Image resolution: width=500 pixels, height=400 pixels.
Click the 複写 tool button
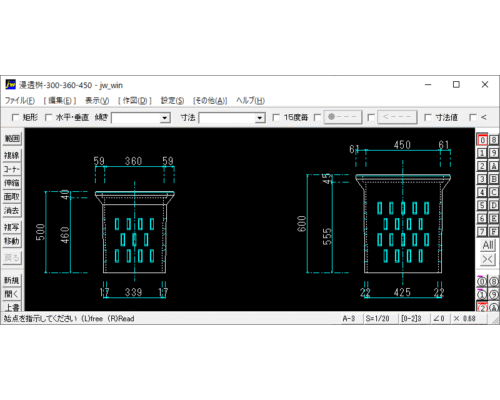click(x=12, y=227)
